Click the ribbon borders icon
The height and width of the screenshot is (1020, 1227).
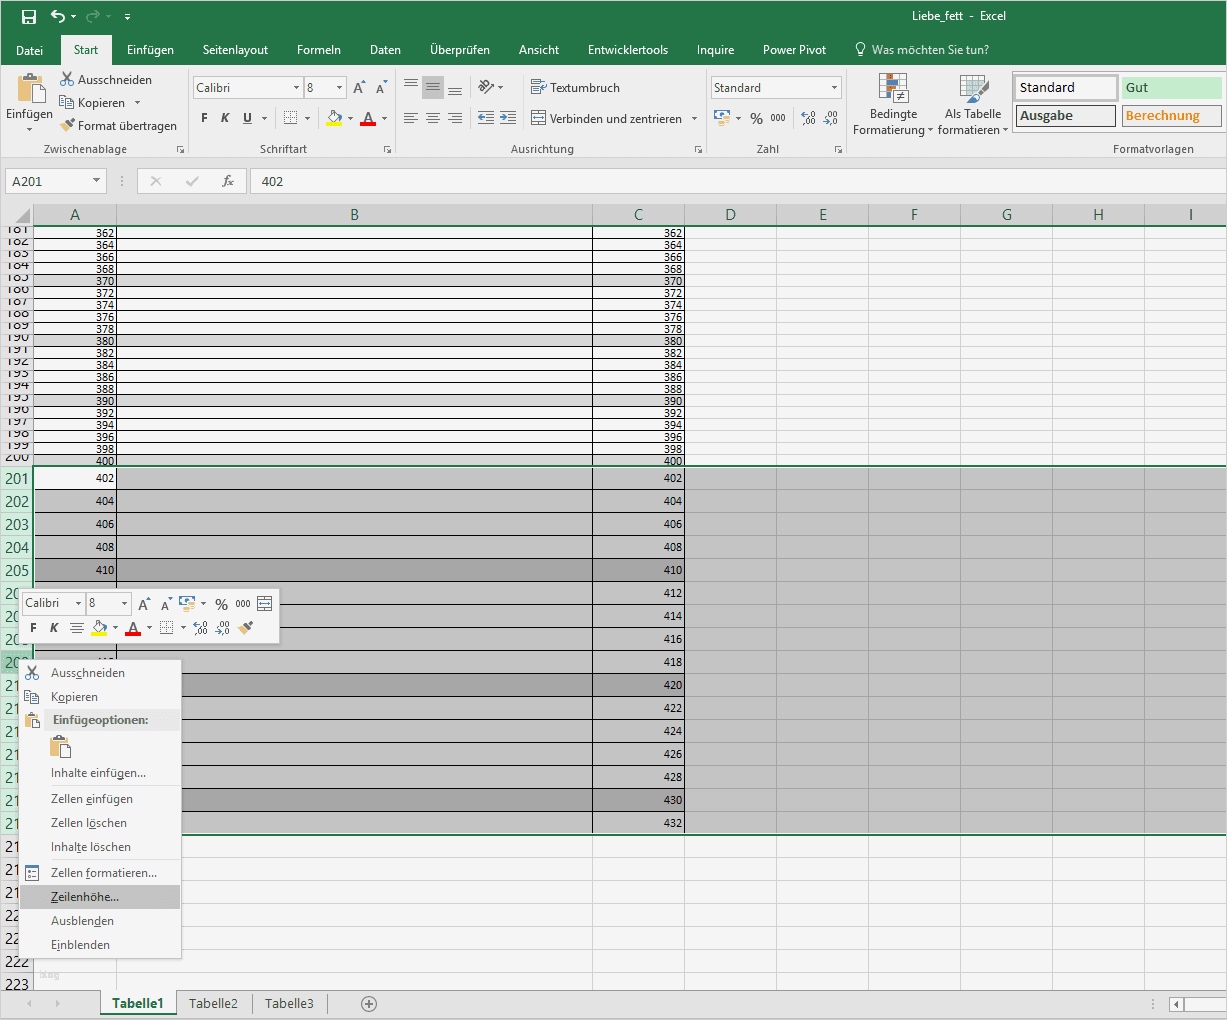290,118
